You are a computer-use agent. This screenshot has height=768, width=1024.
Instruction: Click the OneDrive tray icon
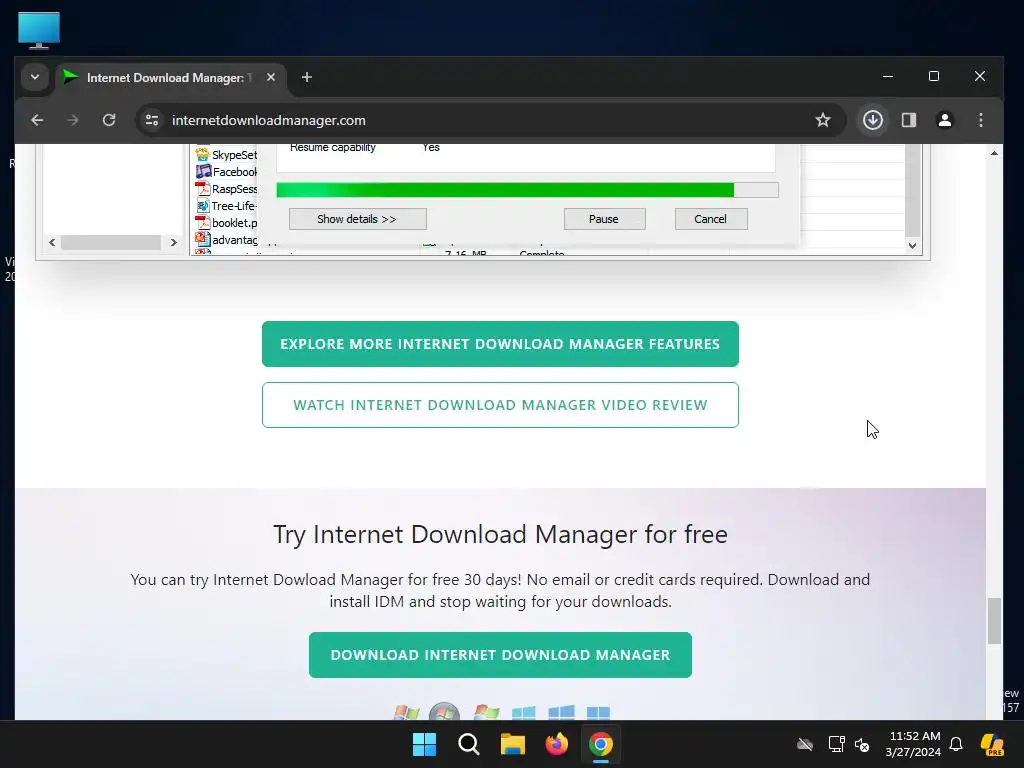pos(805,744)
